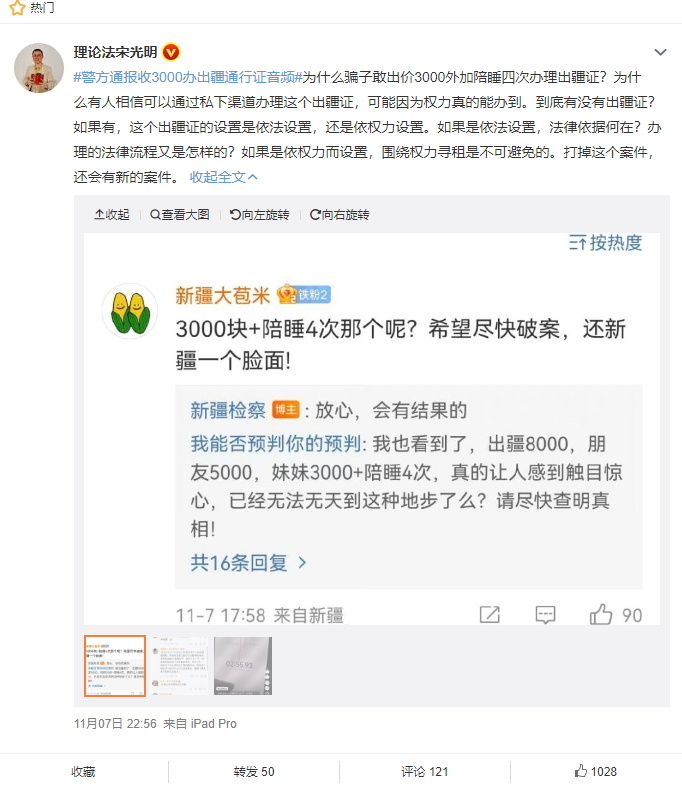Select the third video thumbnail 02:55
Image resolution: width=682 pixels, height=790 pixels.
click(x=243, y=666)
